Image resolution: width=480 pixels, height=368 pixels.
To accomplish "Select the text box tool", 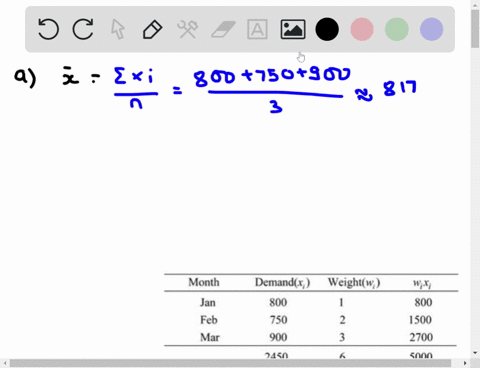I will [x=257, y=29].
